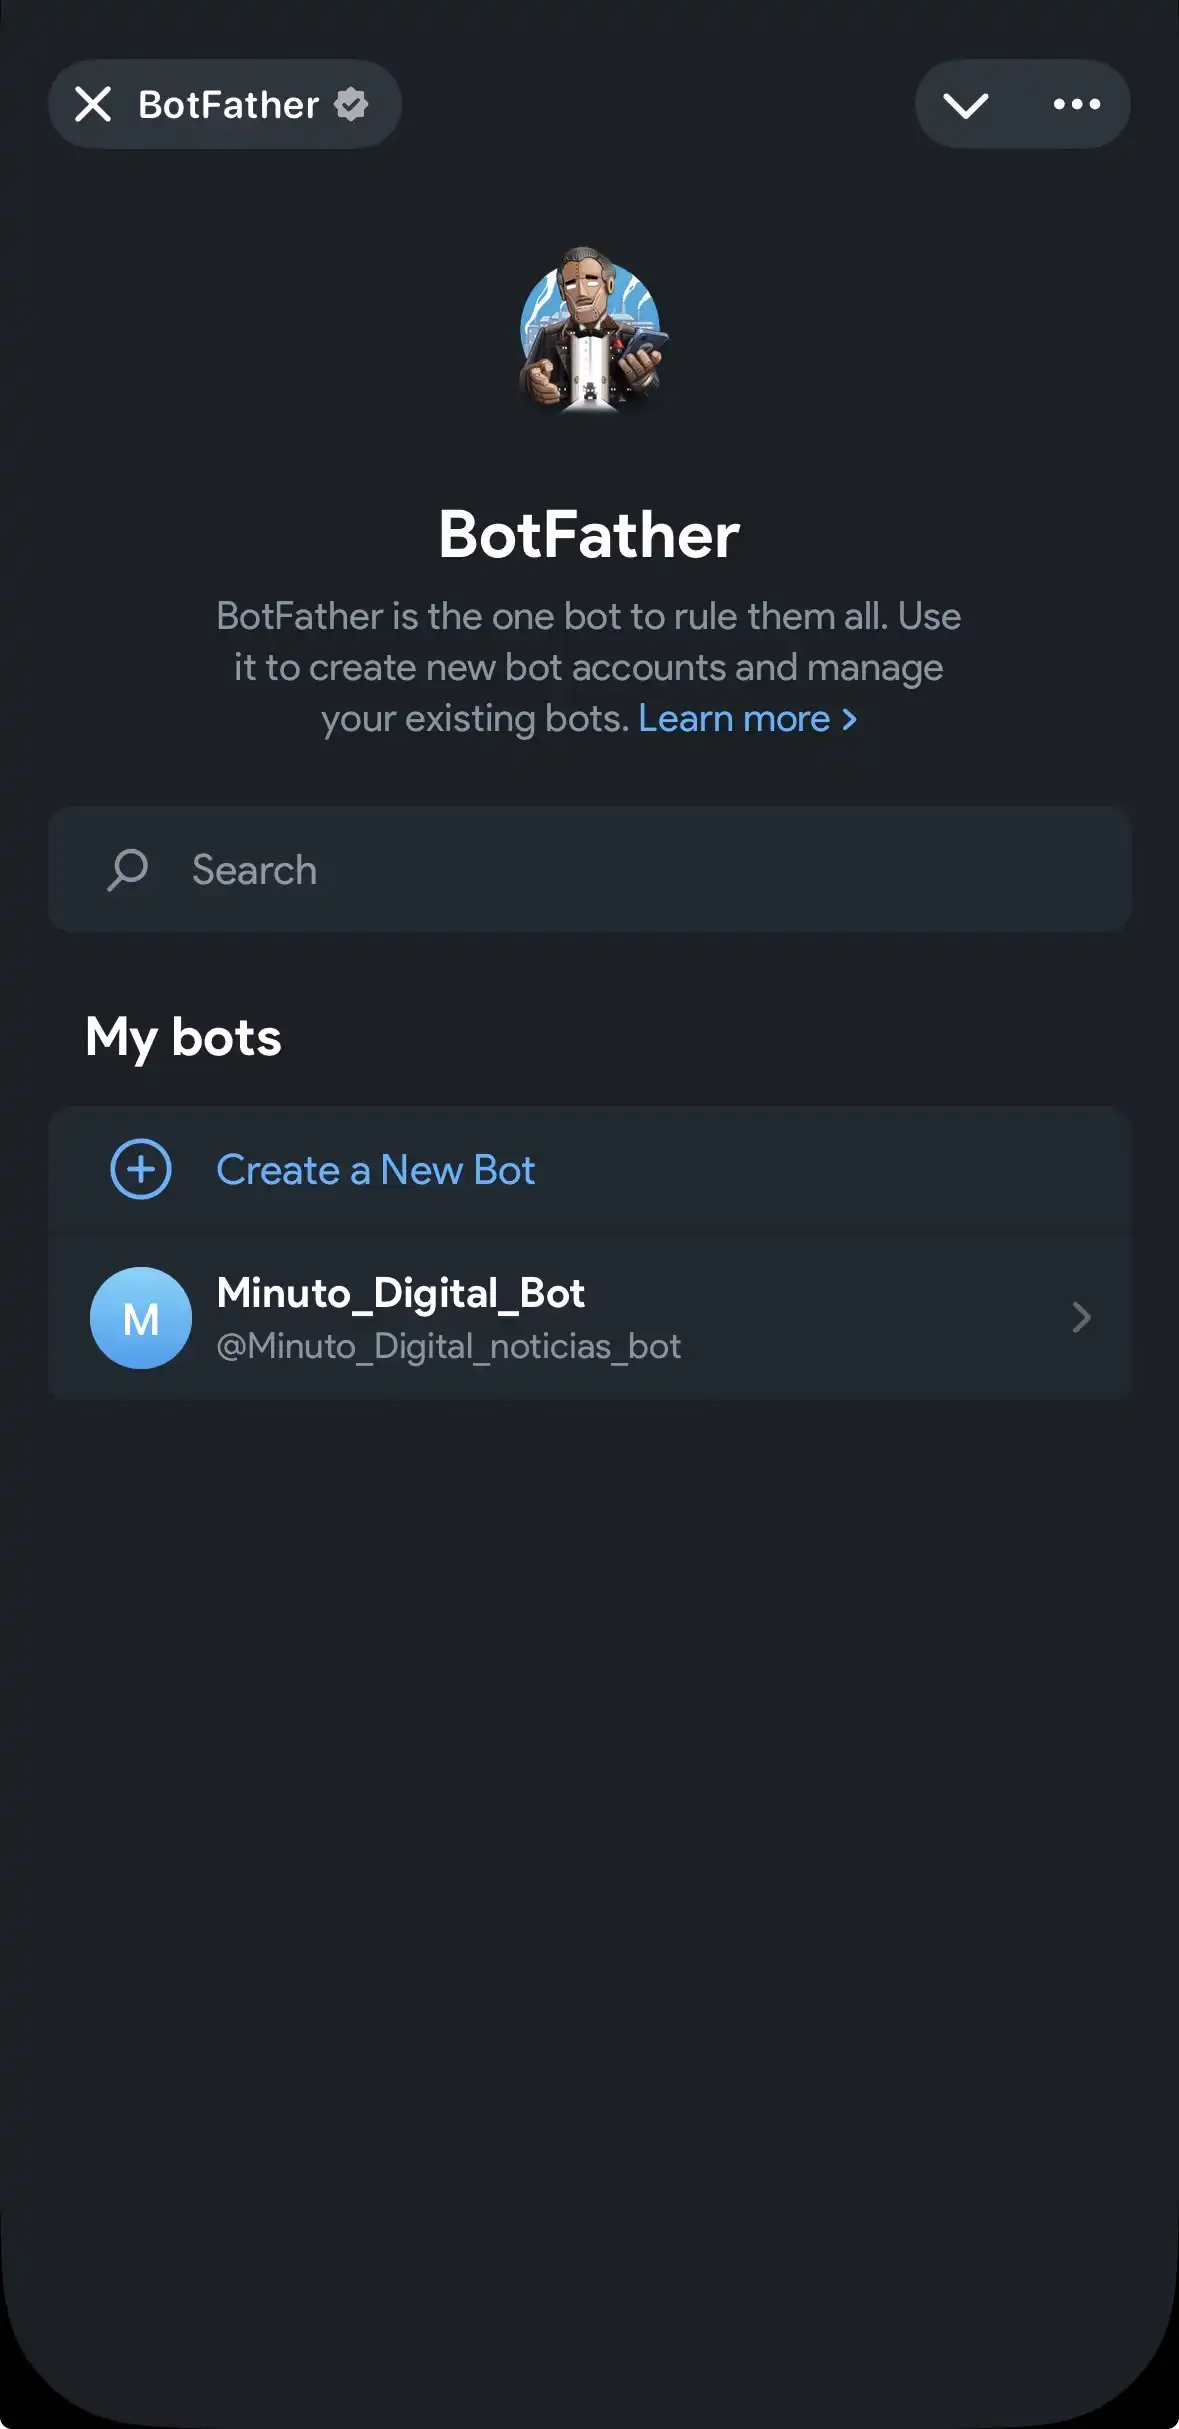1179x2429 pixels.
Task: Click the blue M bot avatar
Action: coord(141,1318)
